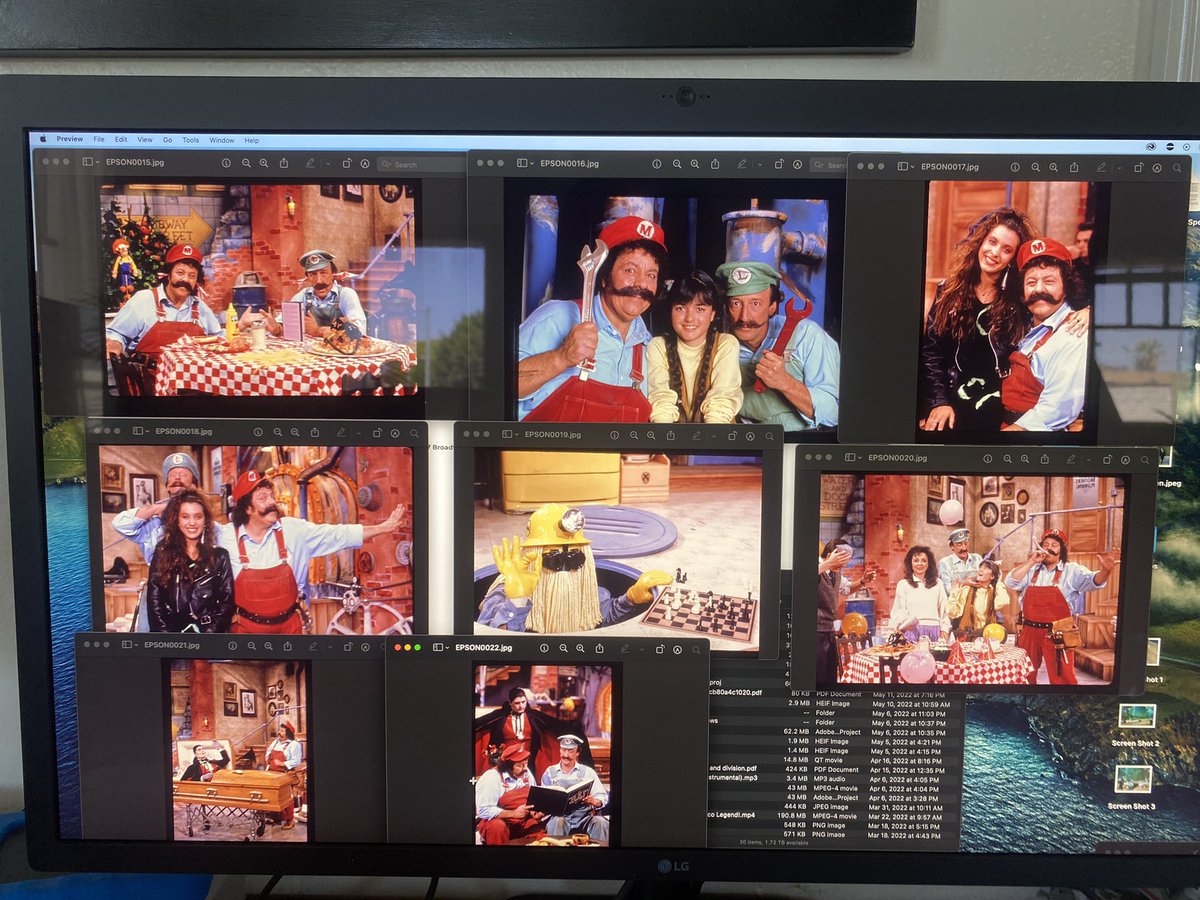Share the EPSON0016.jpg image

pyautogui.click(x=716, y=163)
